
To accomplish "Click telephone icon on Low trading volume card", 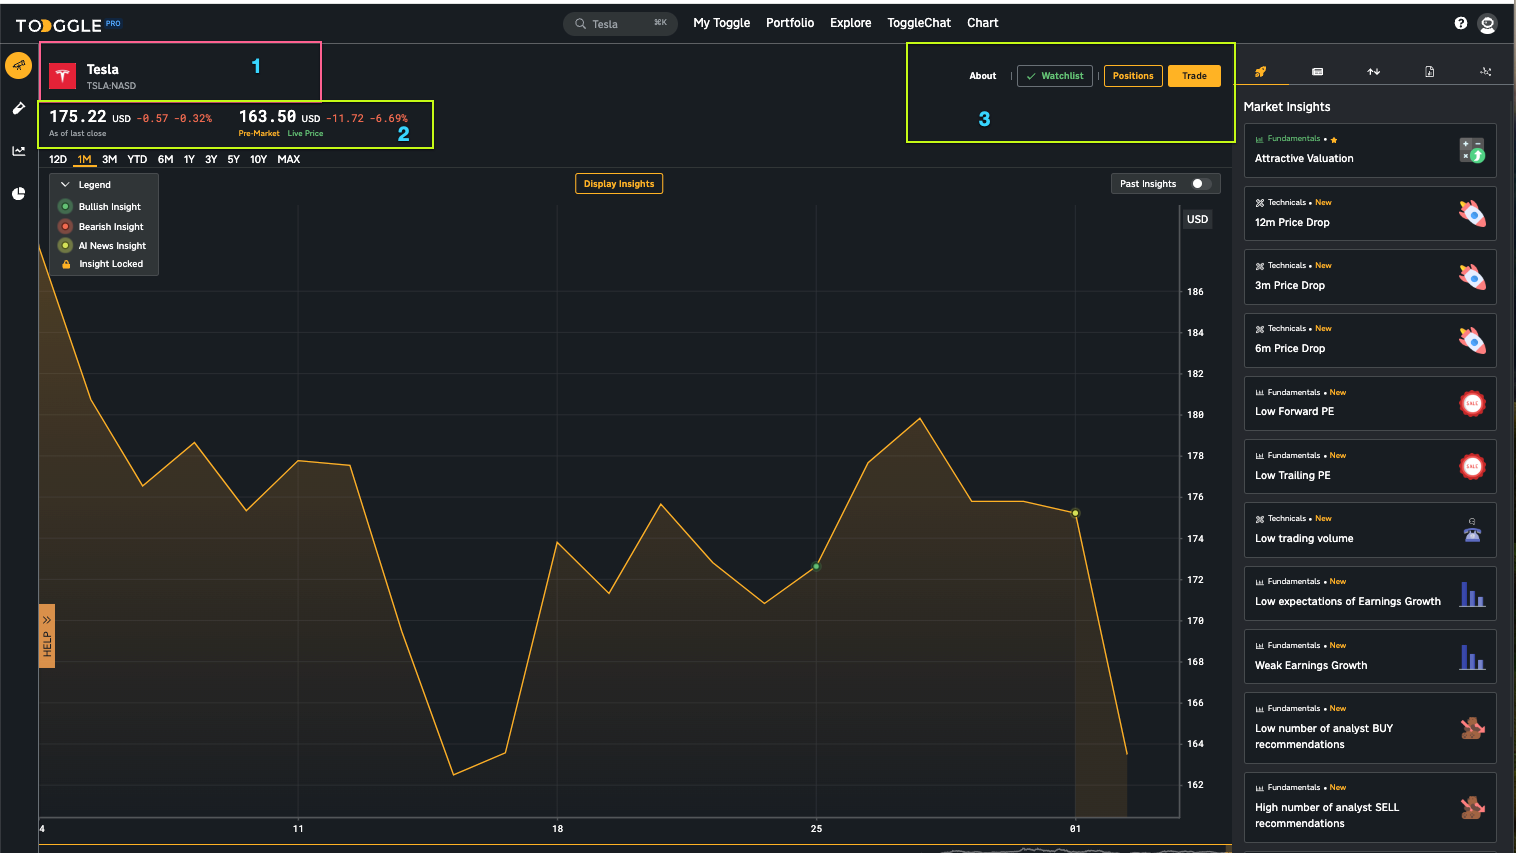I will (1472, 530).
